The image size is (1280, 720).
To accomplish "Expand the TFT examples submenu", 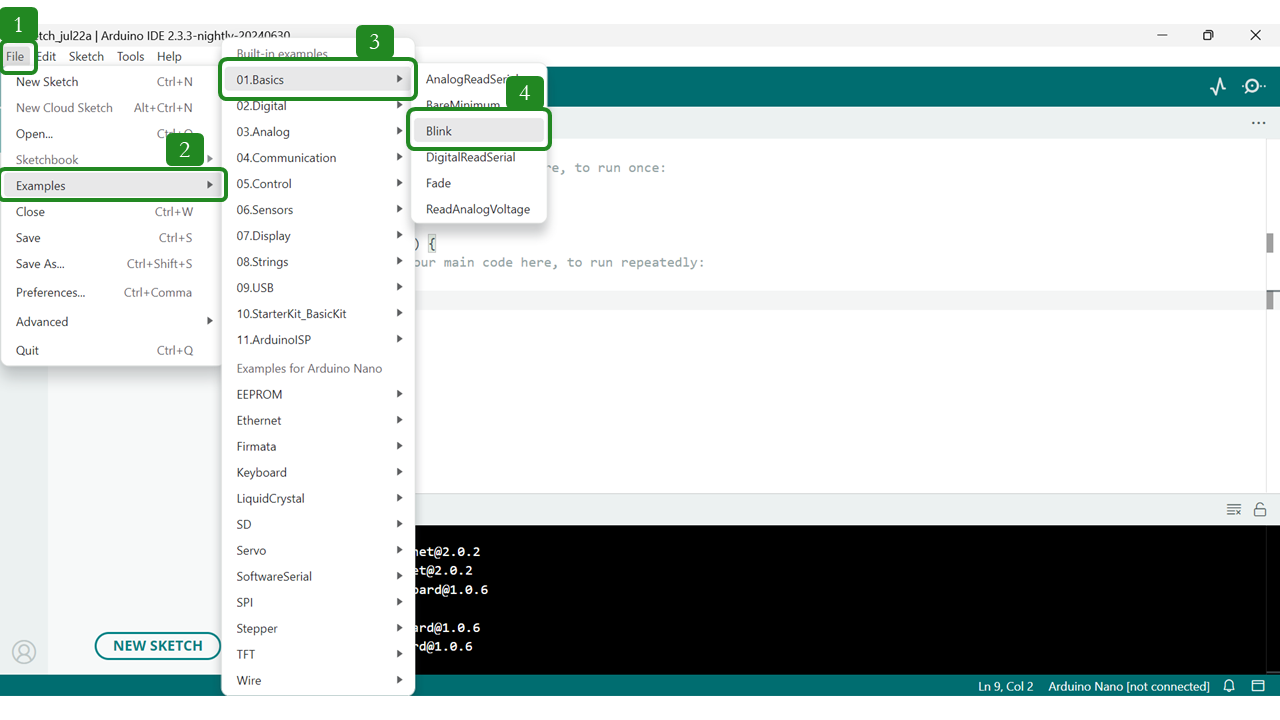I will tap(318, 655).
